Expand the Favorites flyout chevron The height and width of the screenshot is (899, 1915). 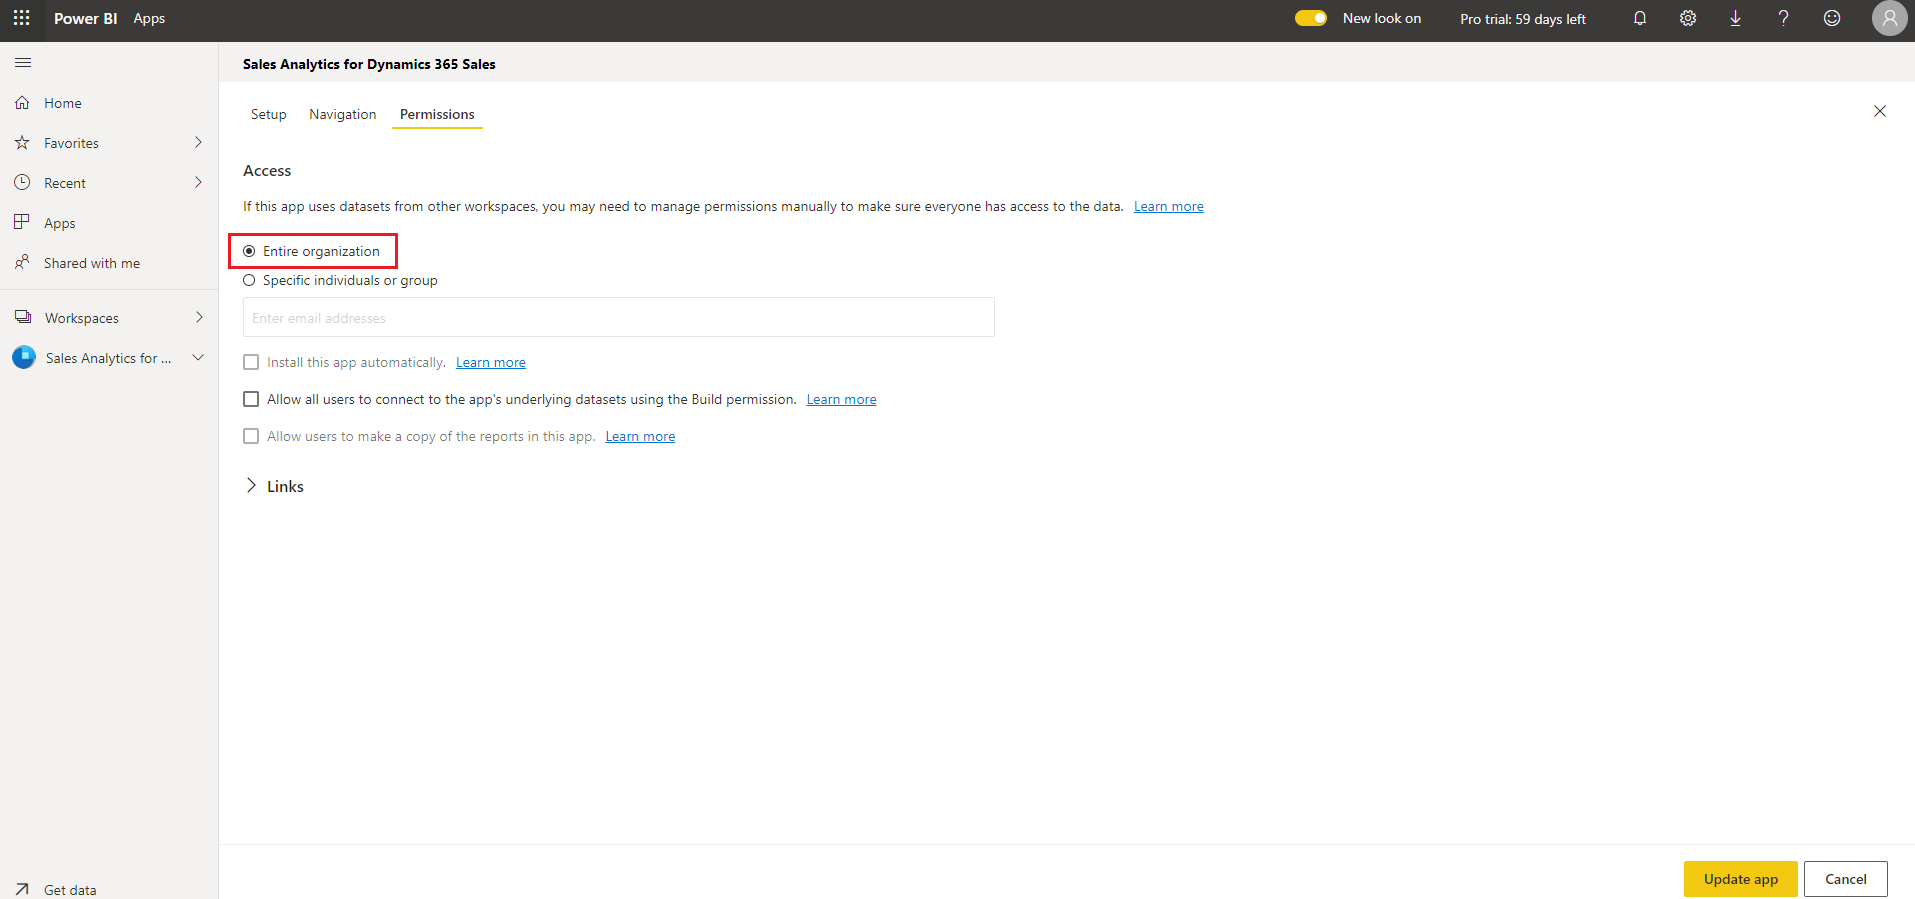coord(199,143)
